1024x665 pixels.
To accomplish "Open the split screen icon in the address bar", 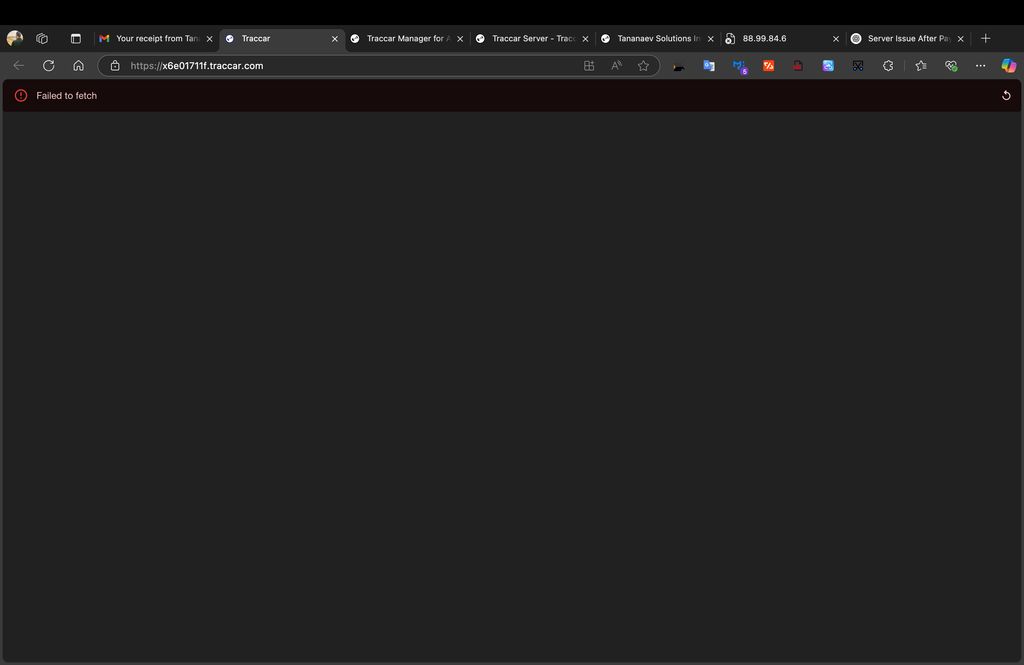I will pos(589,65).
